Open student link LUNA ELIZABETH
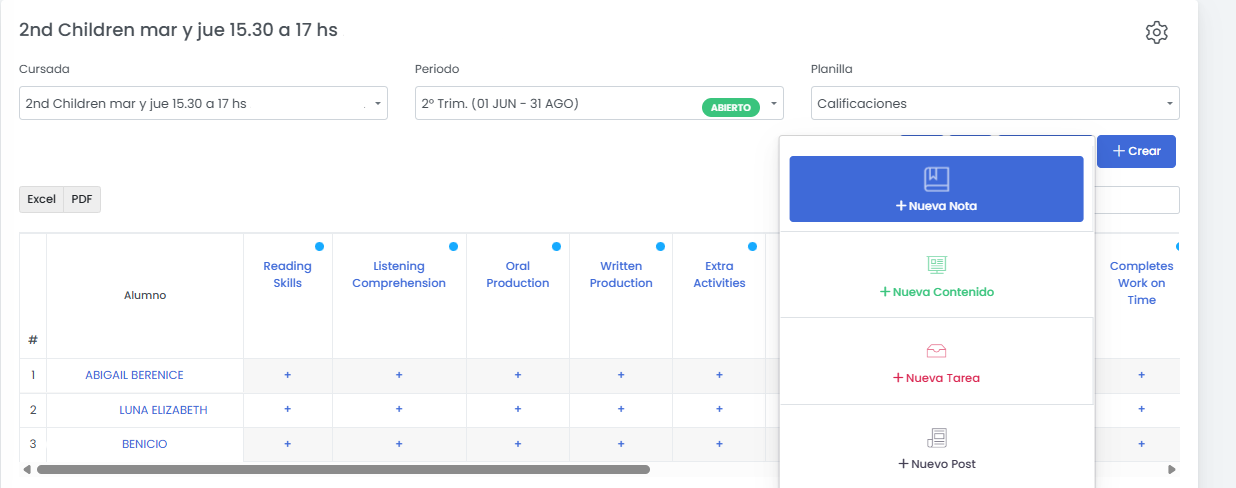 [x=163, y=410]
